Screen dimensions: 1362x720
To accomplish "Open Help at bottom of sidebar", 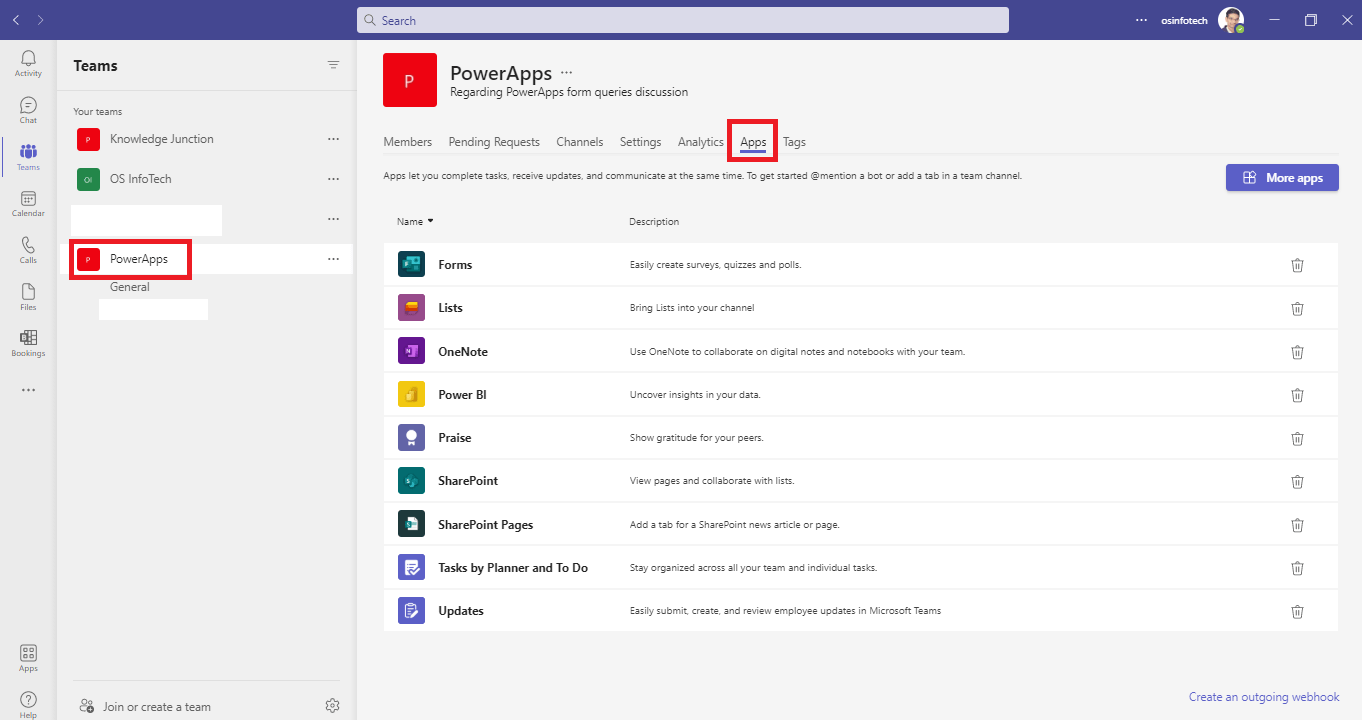I will (x=28, y=704).
